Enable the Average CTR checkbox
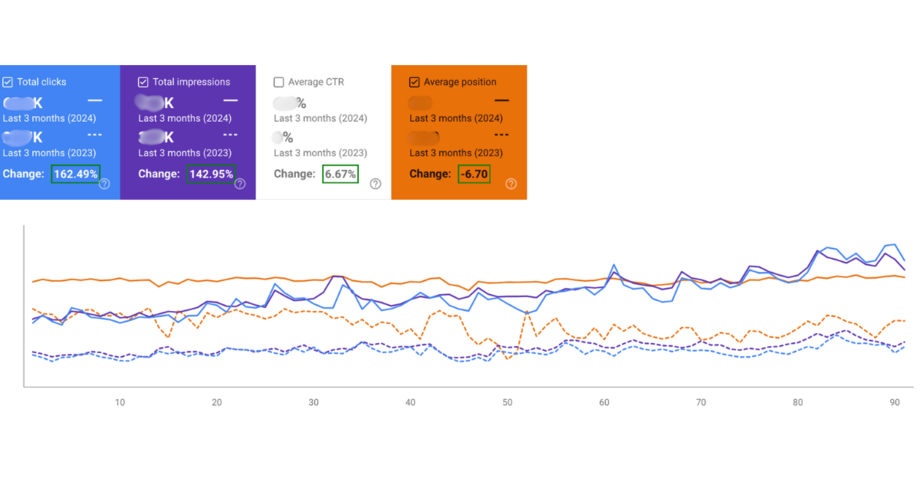Viewport: 920px width, 481px height. 279,82
